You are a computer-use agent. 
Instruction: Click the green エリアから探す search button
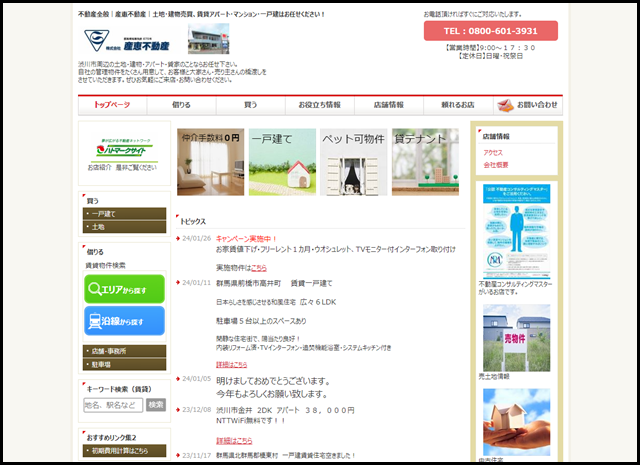[x=124, y=289]
